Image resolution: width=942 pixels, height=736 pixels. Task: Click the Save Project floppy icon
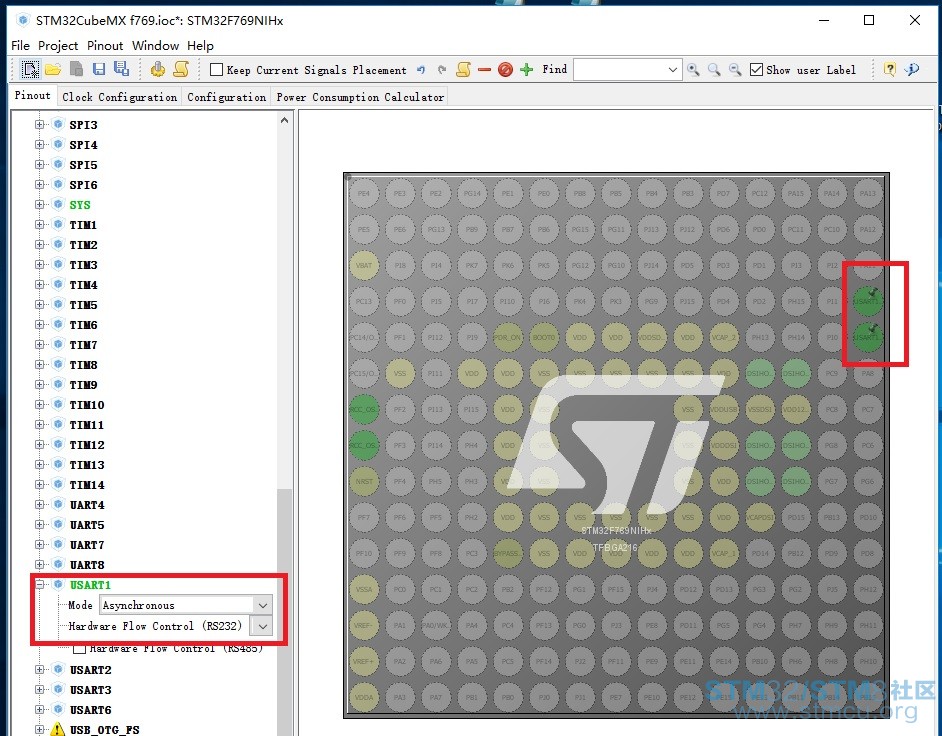click(99, 70)
